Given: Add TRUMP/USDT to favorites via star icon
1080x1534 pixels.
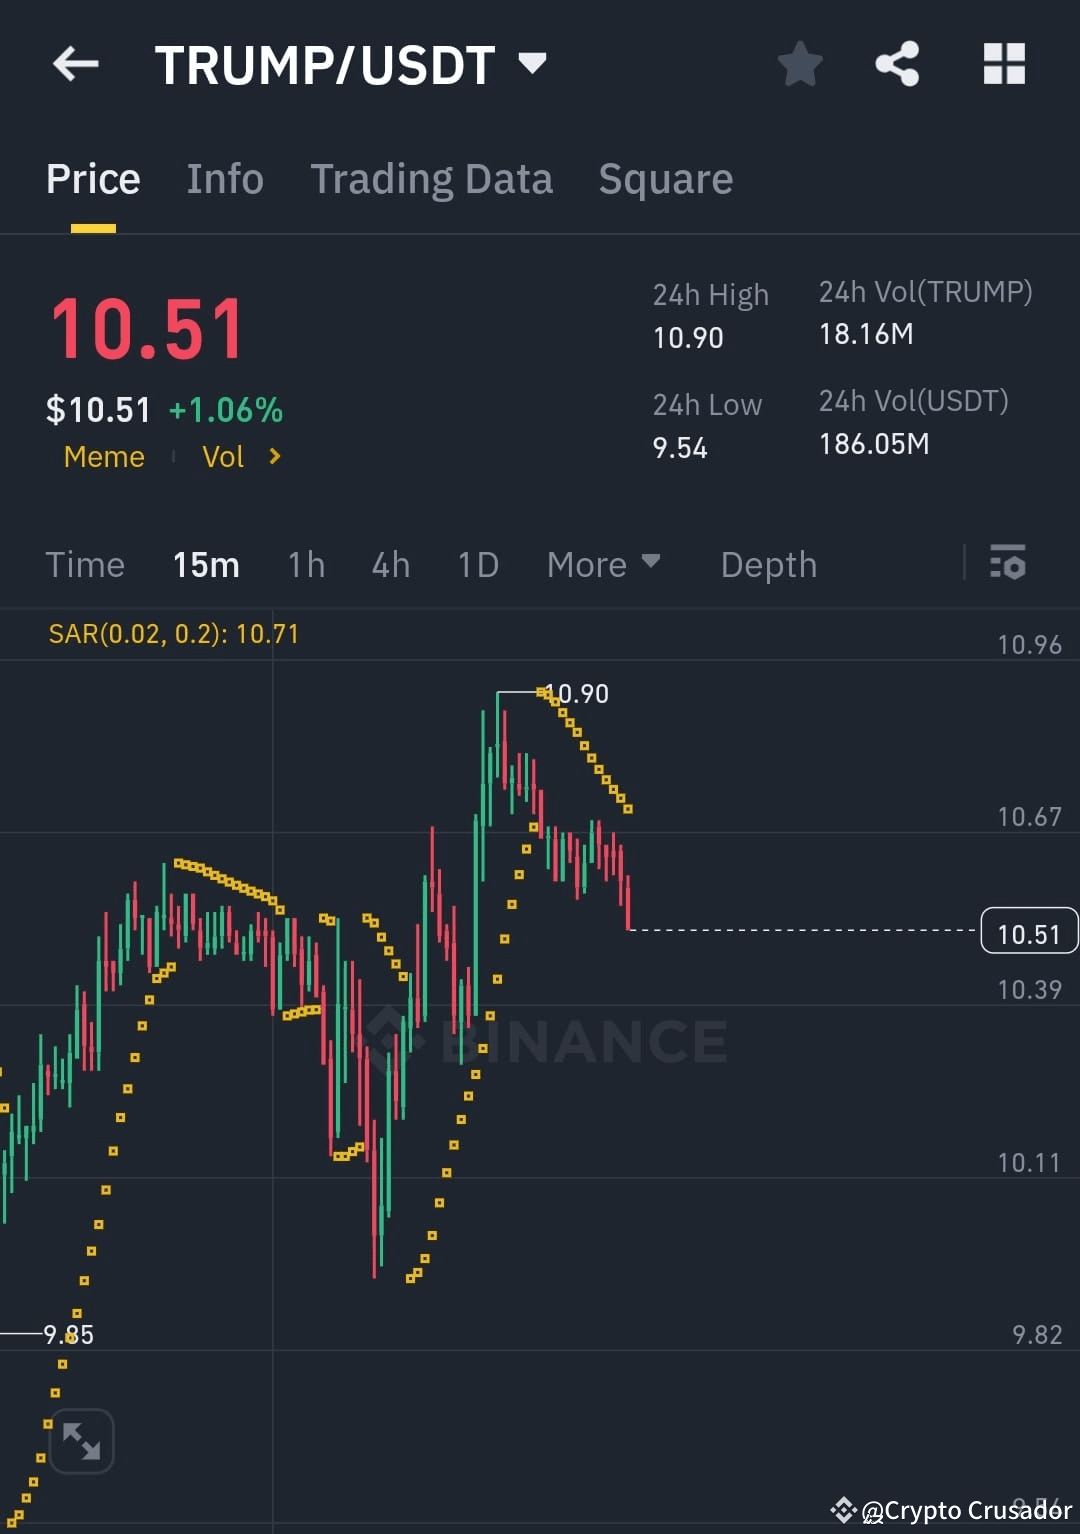Looking at the screenshot, I should (800, 64).
